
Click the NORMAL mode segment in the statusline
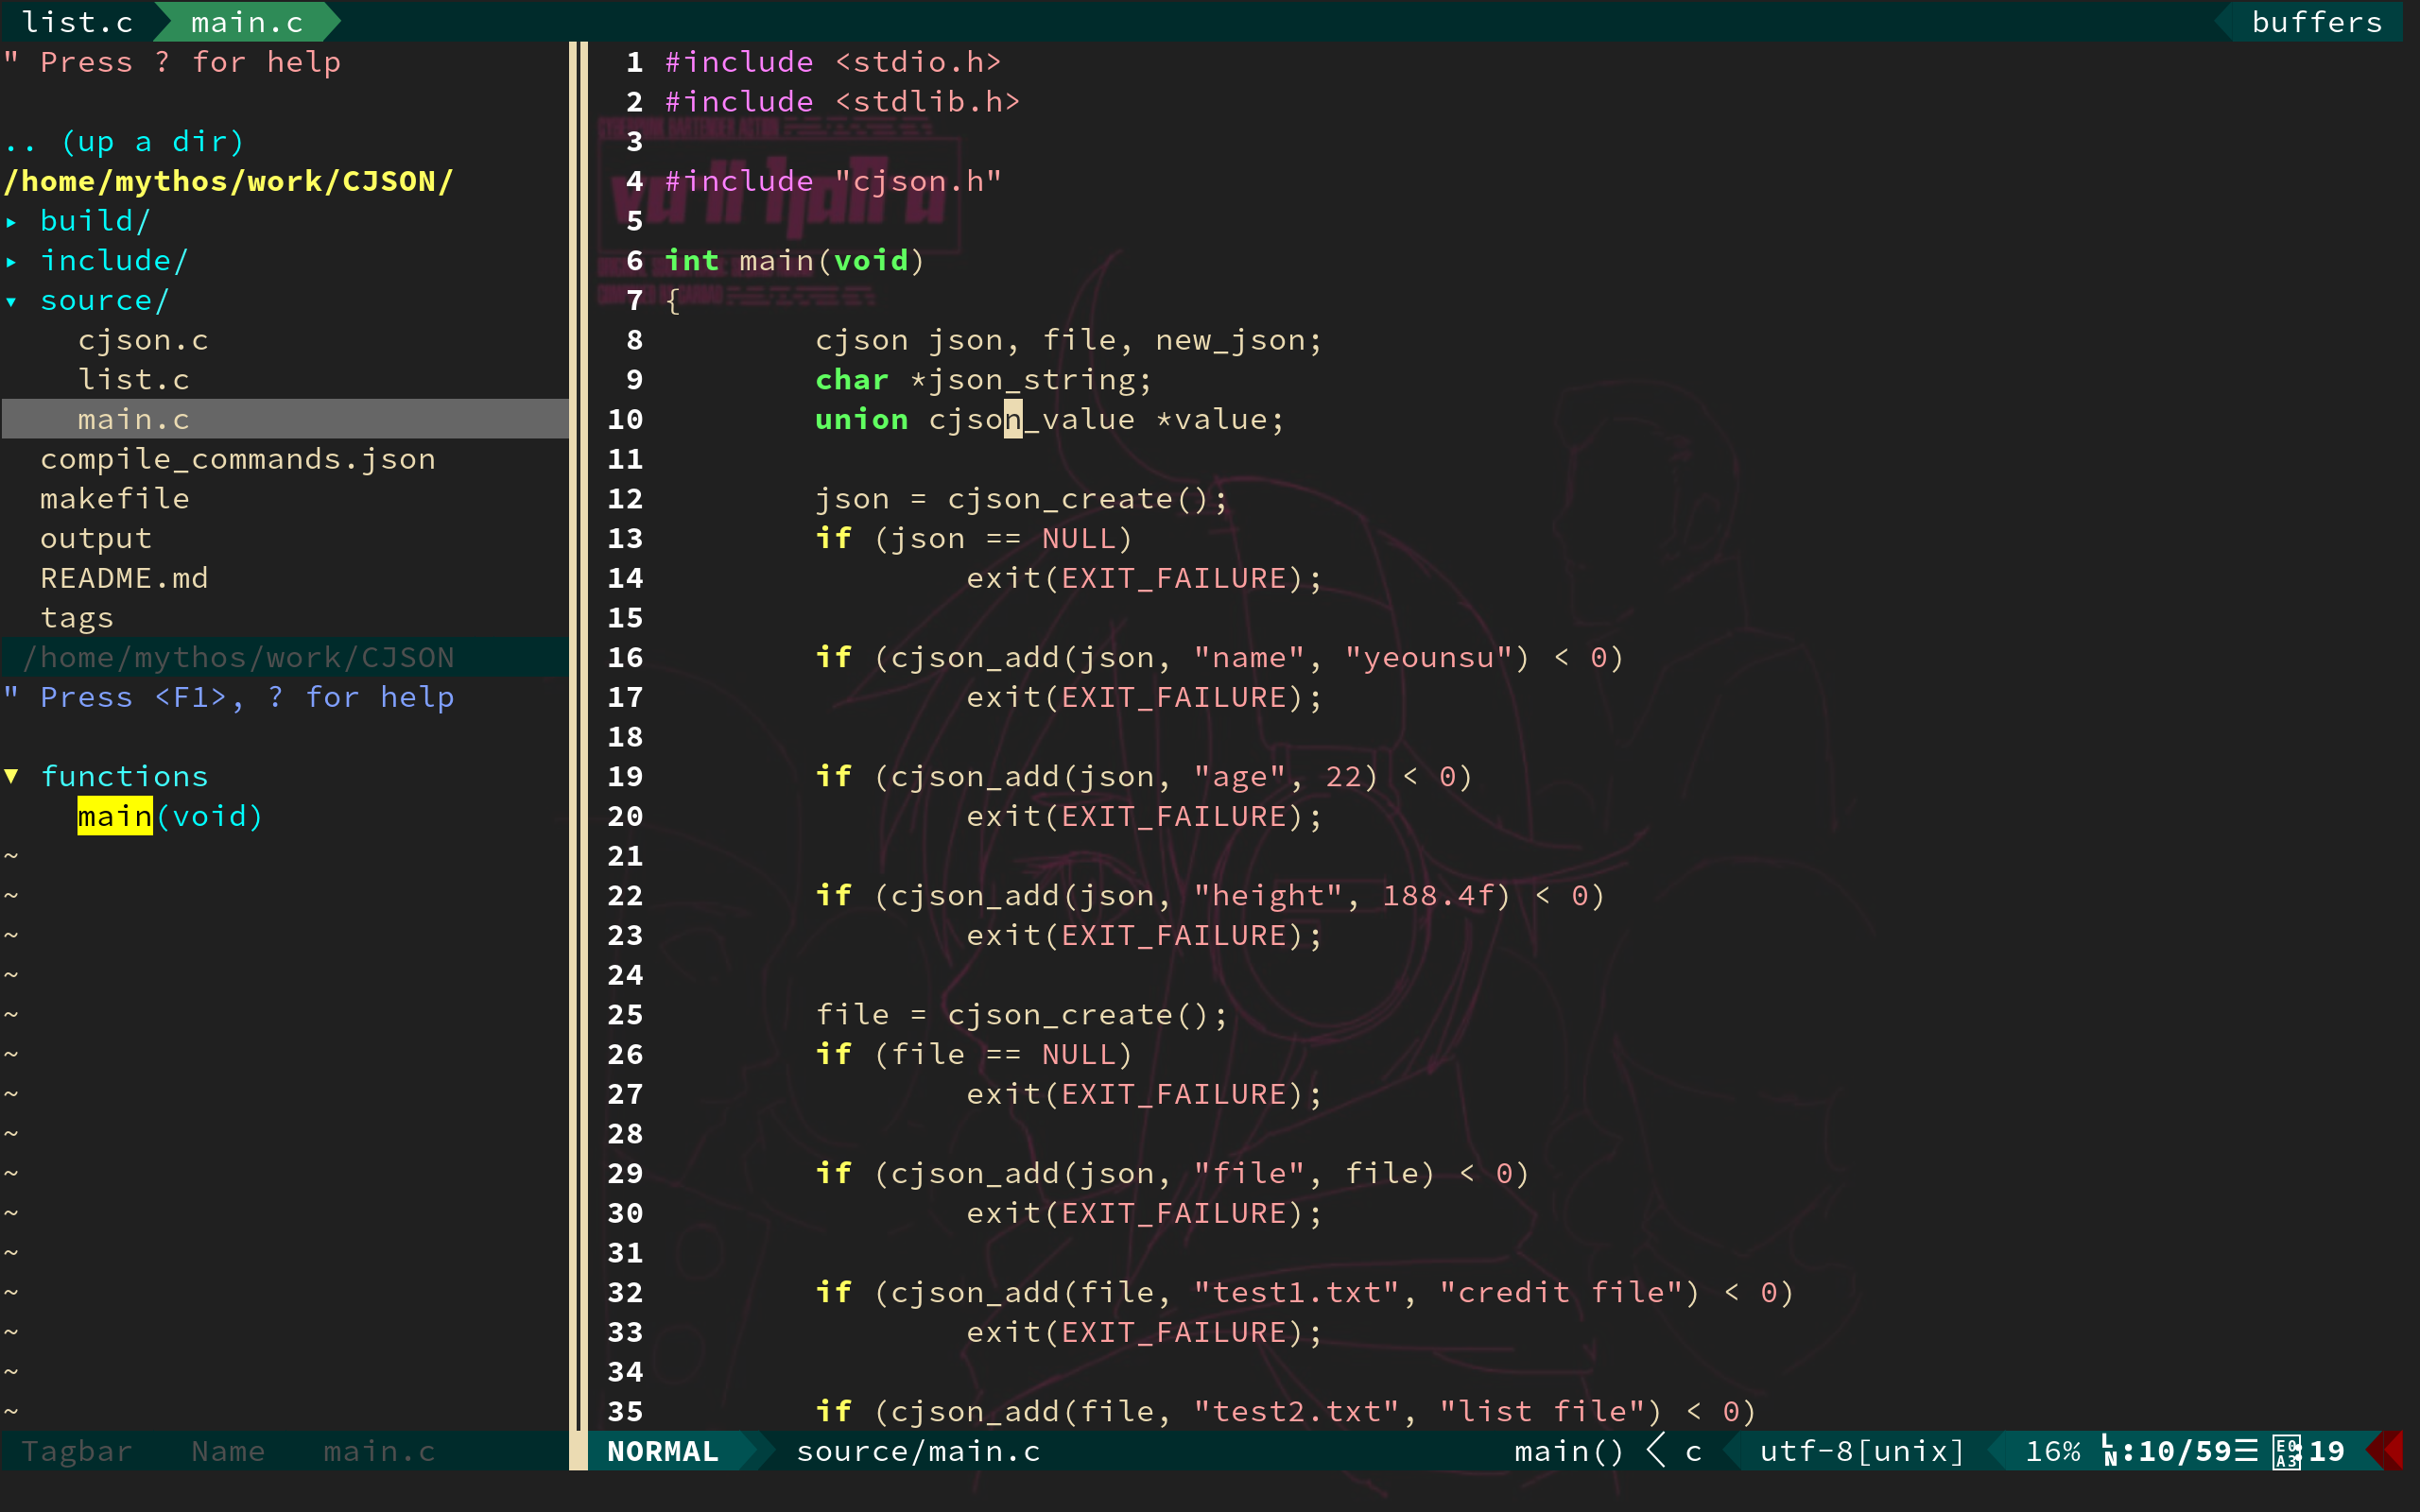(x=662, y=1451)
